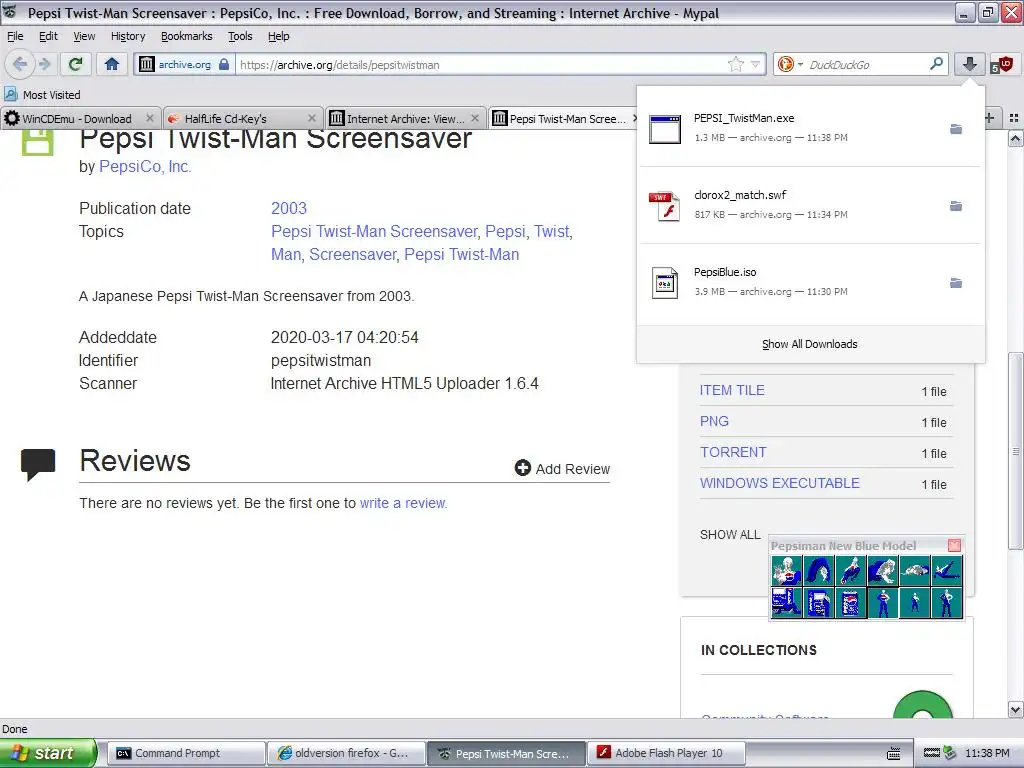Close the Internet Archive: View tab
1024x768 pixels.
[475, 118]
